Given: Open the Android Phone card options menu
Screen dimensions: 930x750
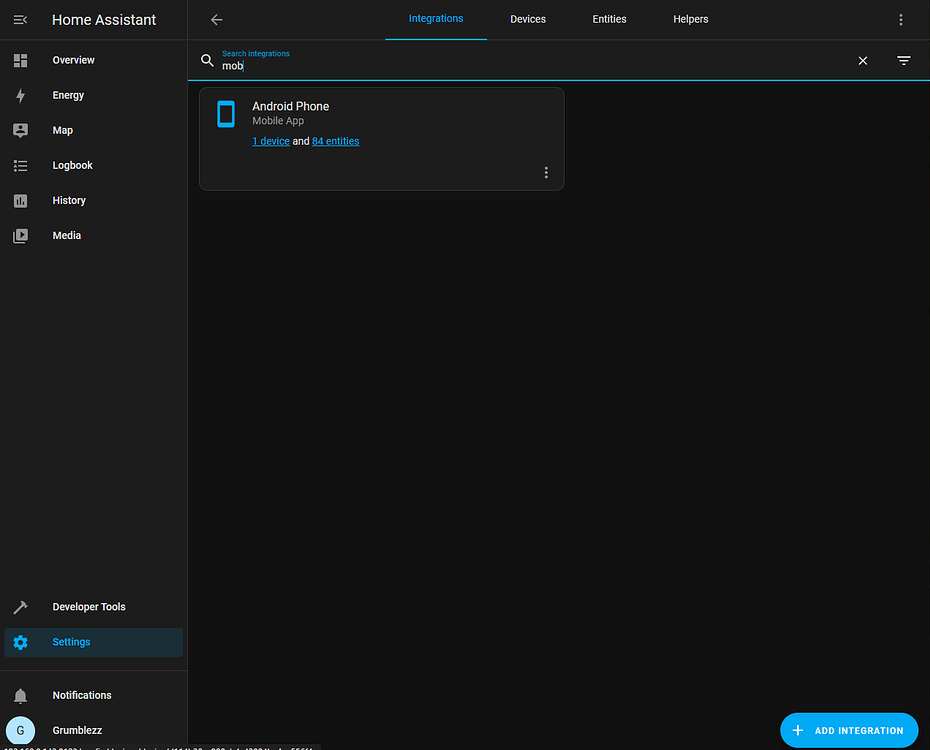Looking at the screenshot, I should (546, 172).
